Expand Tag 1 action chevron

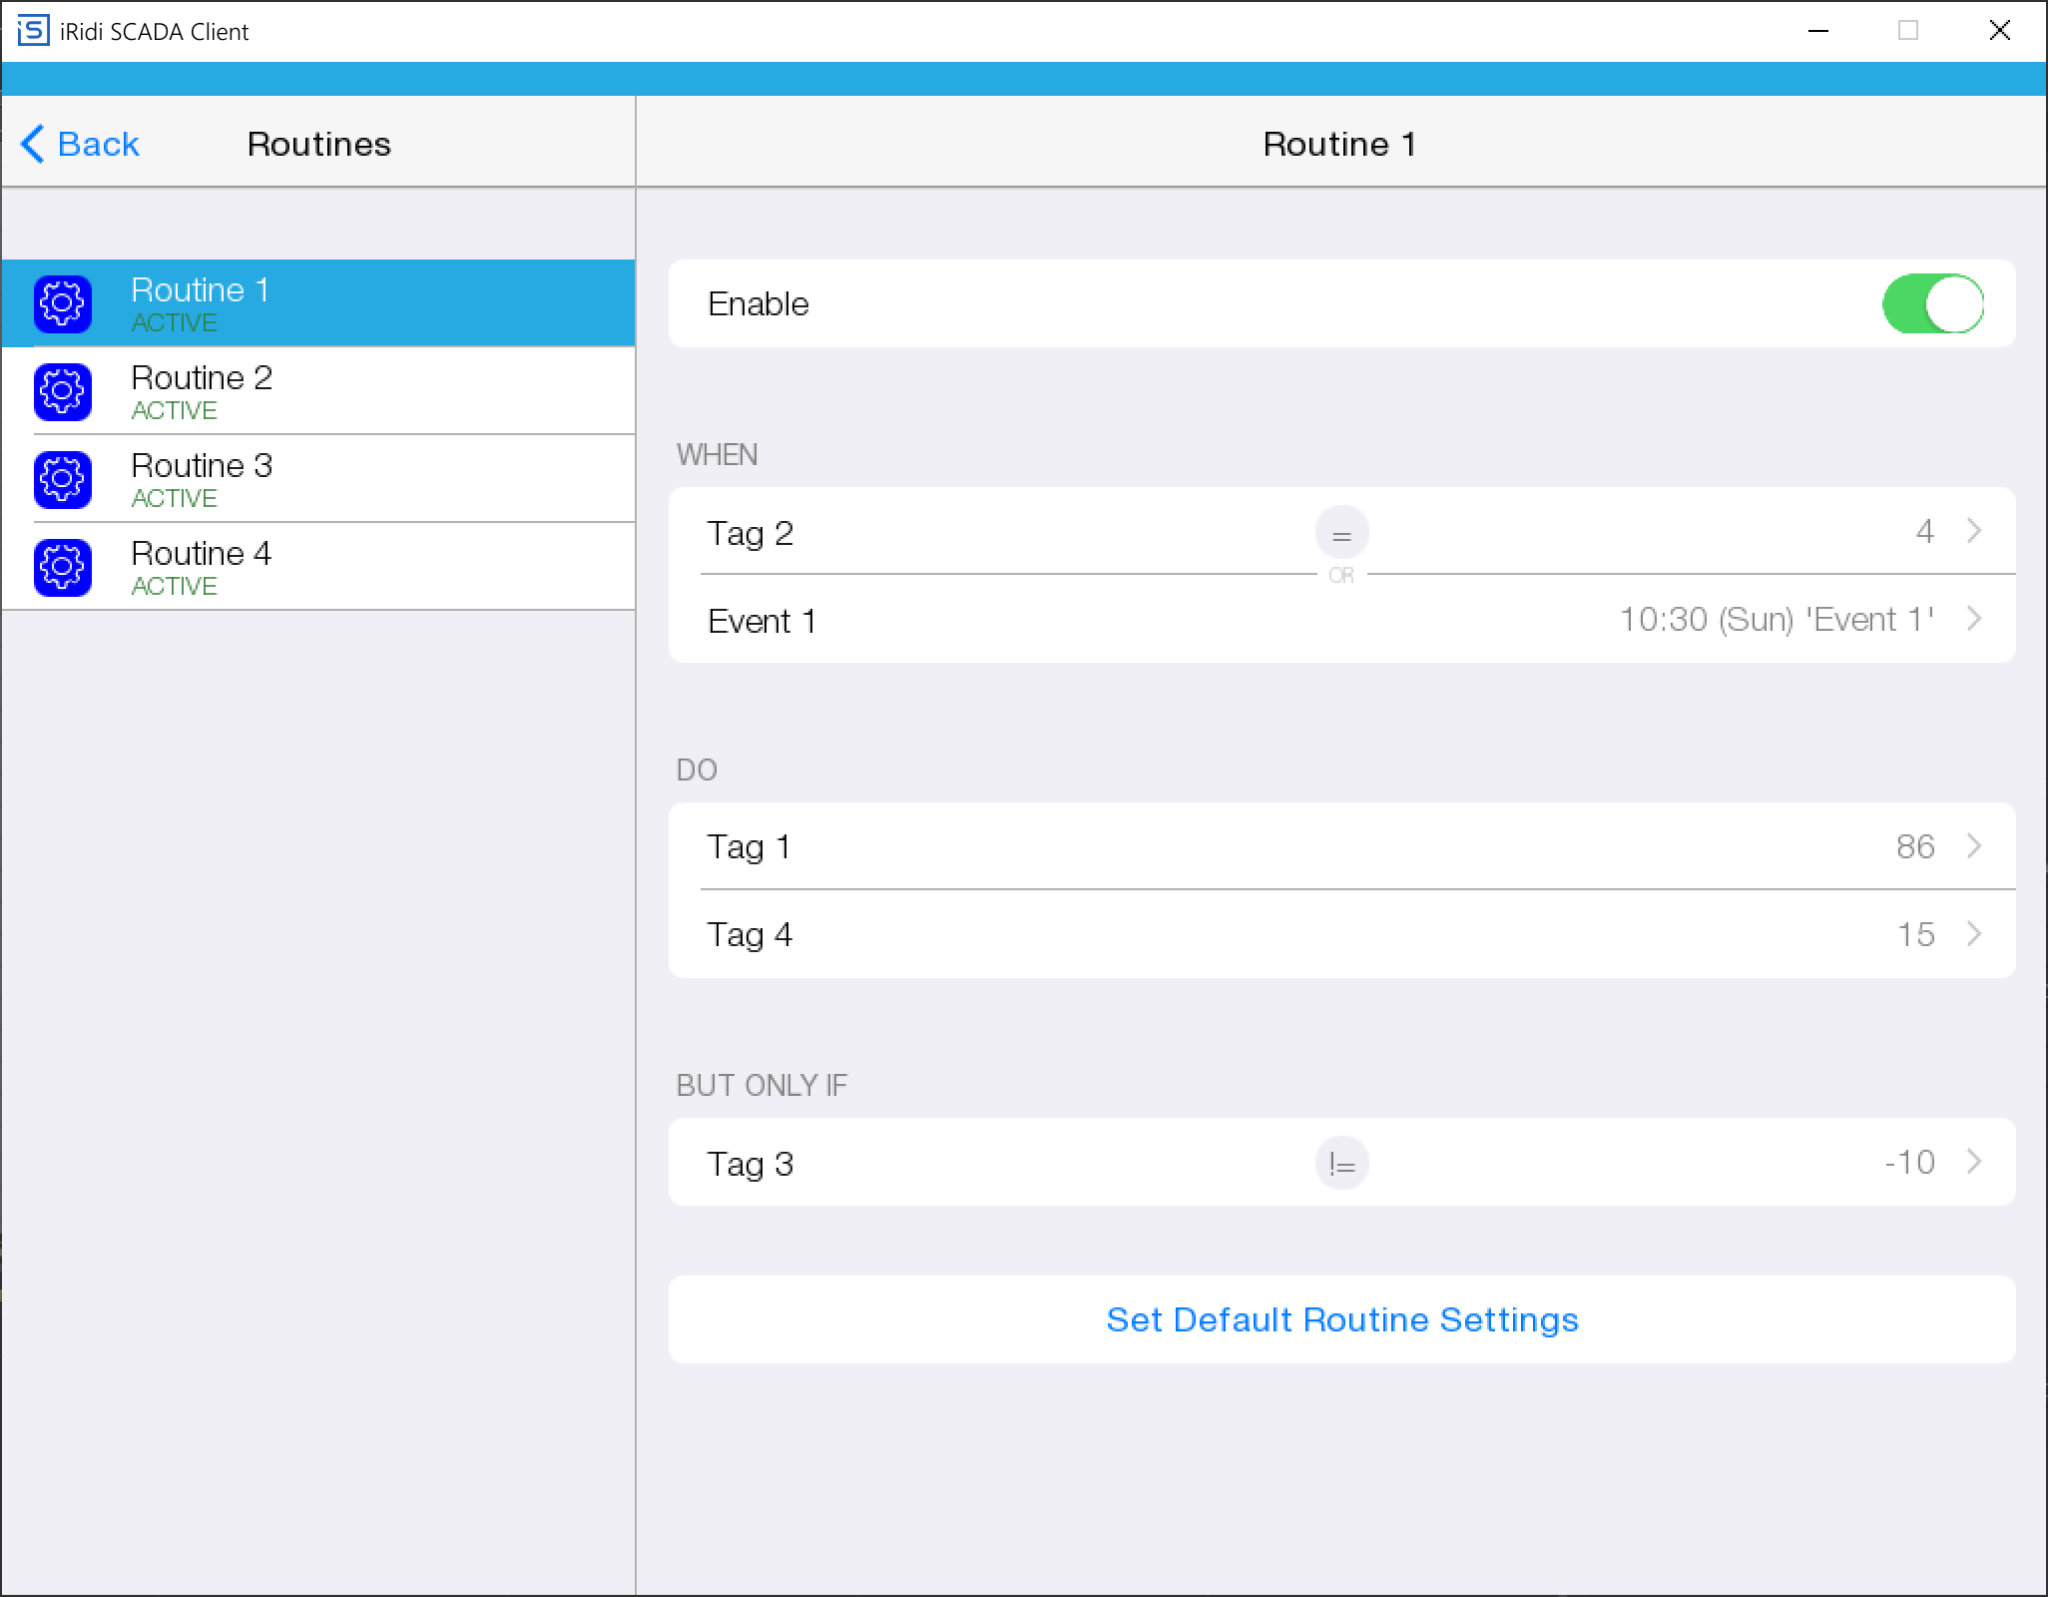coord(1974,846)
